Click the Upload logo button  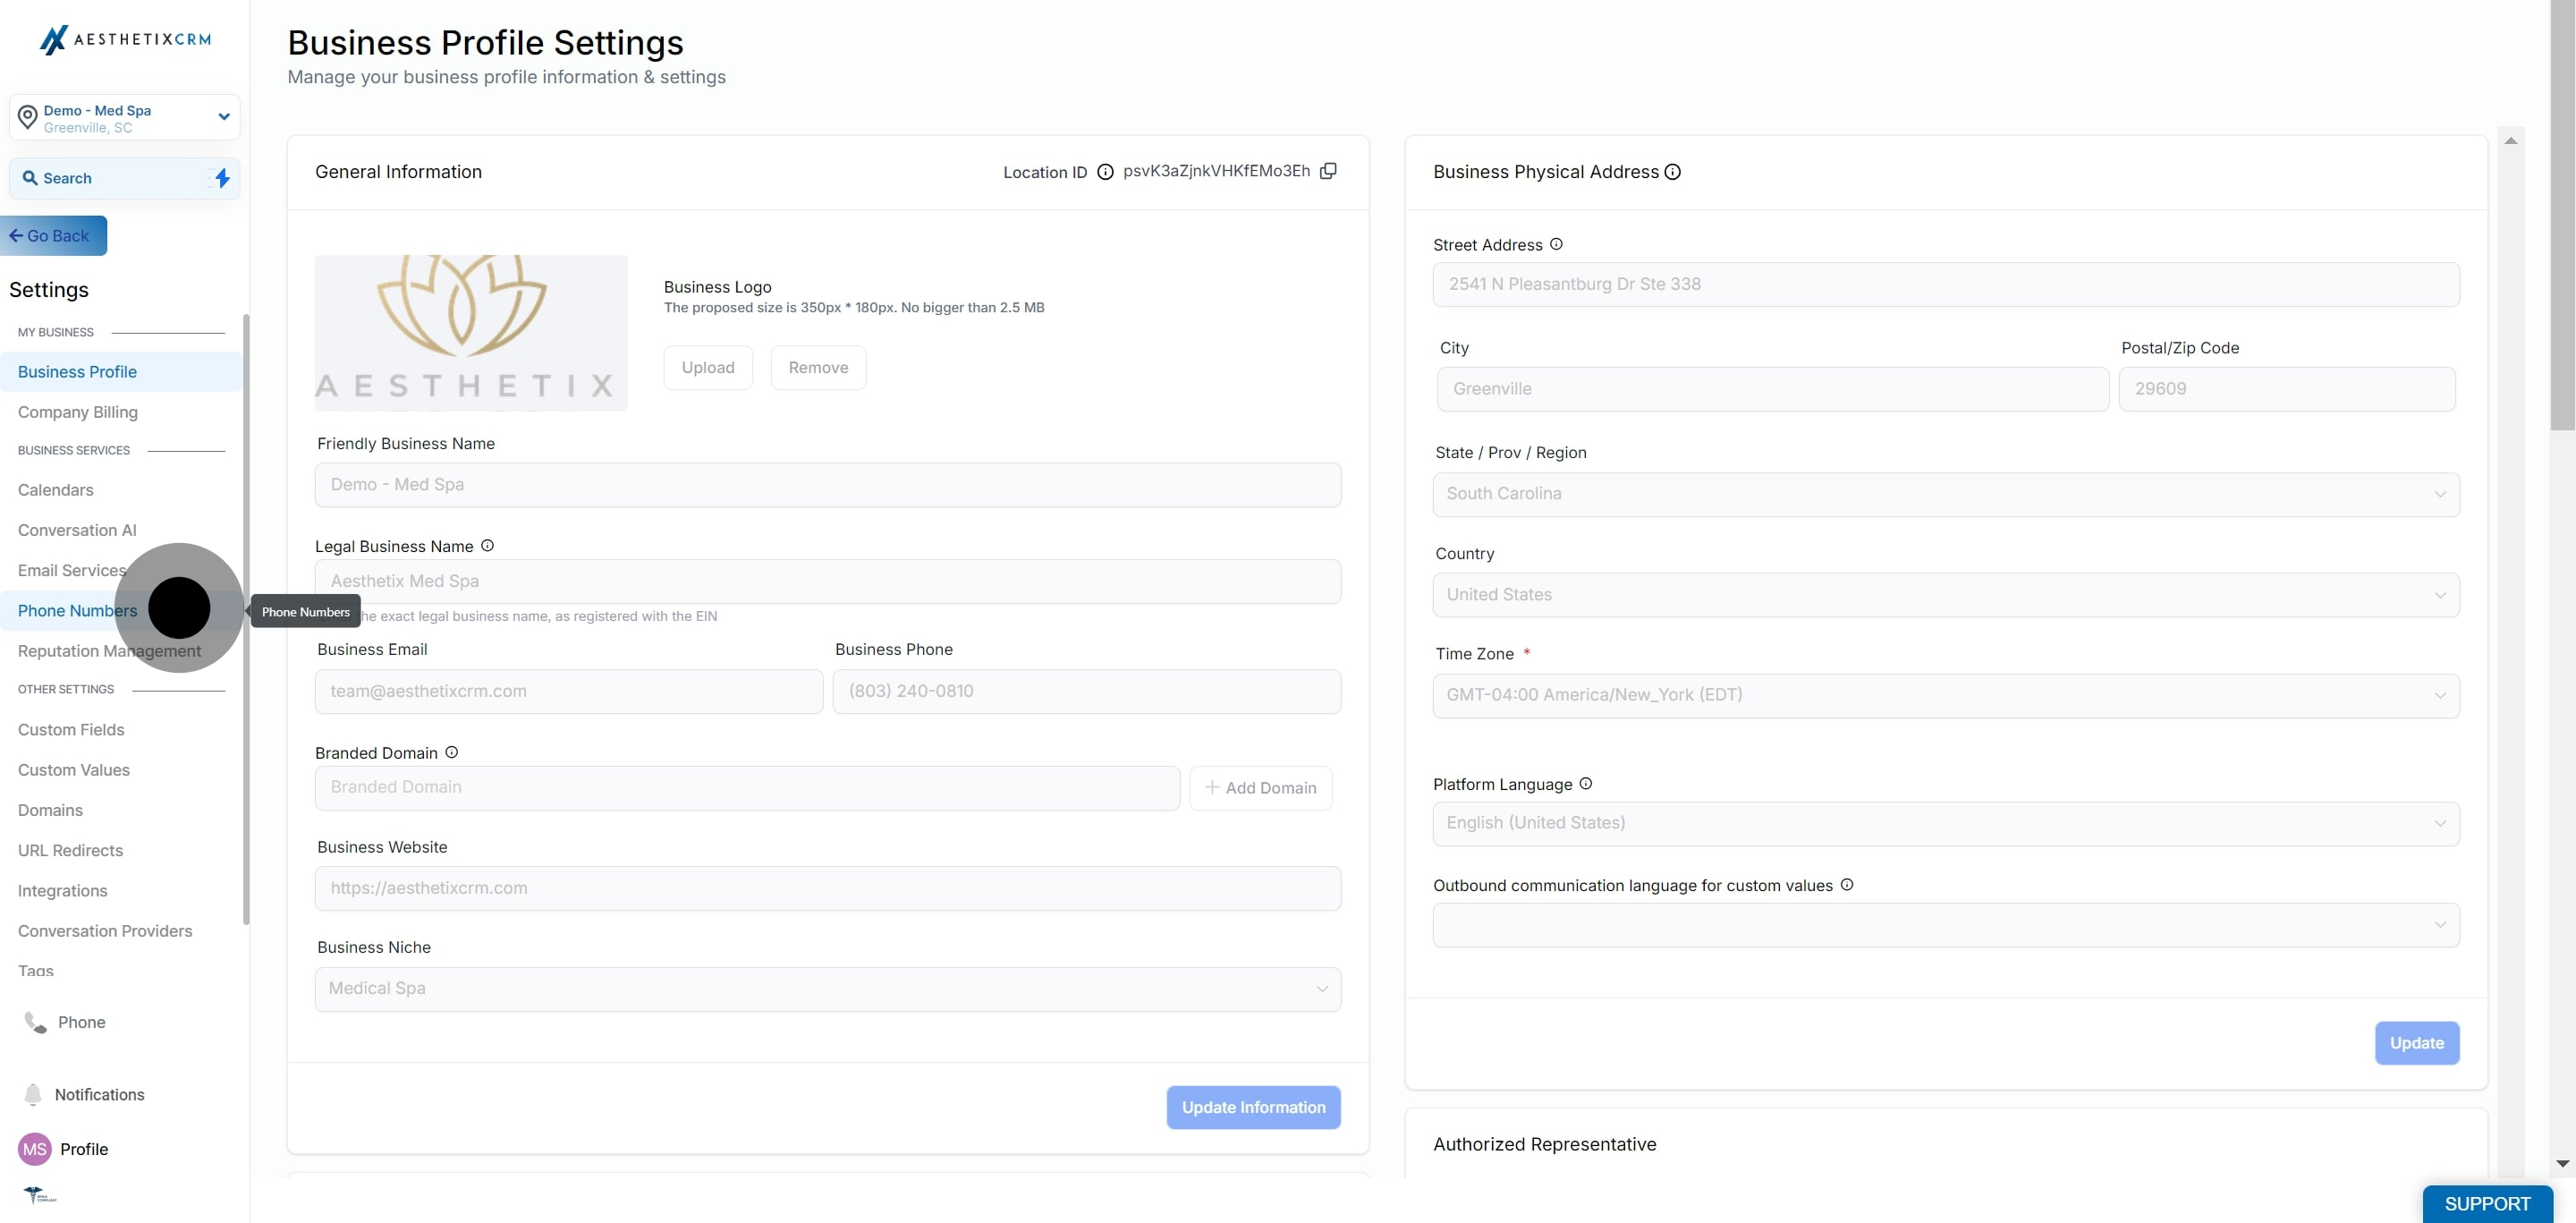(x=707, y=368)
